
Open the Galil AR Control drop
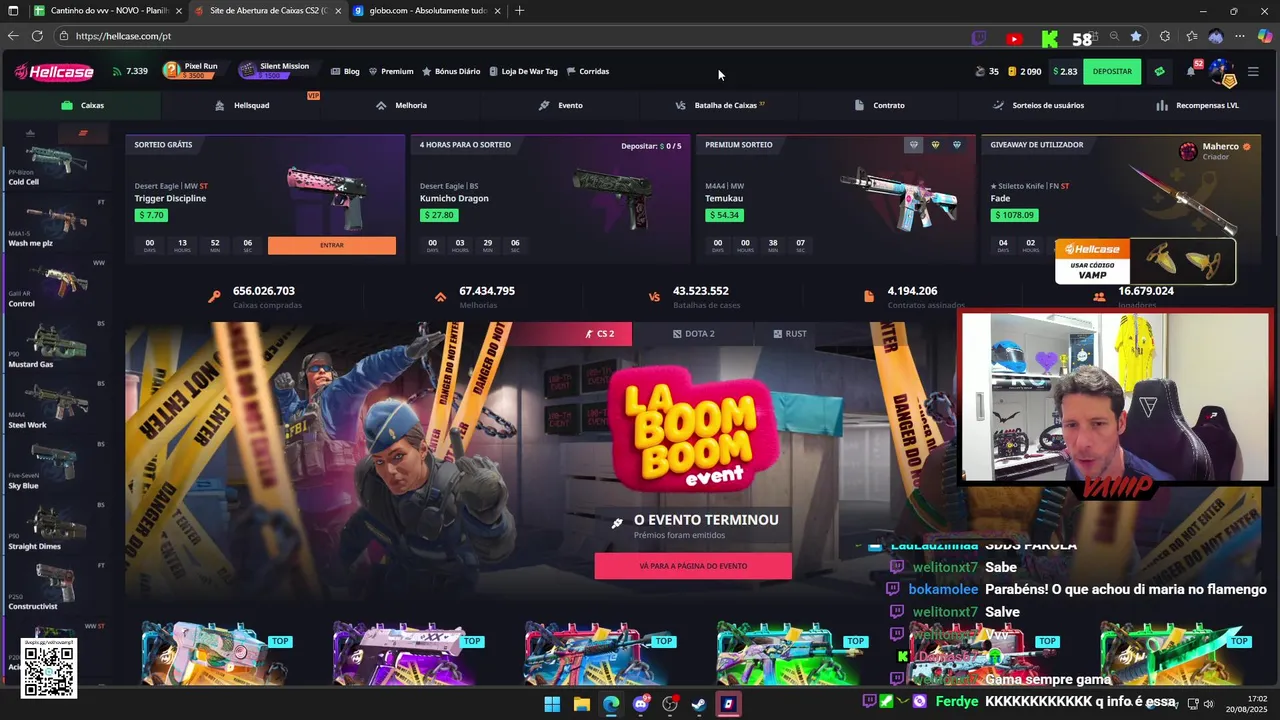coord(56,283)
